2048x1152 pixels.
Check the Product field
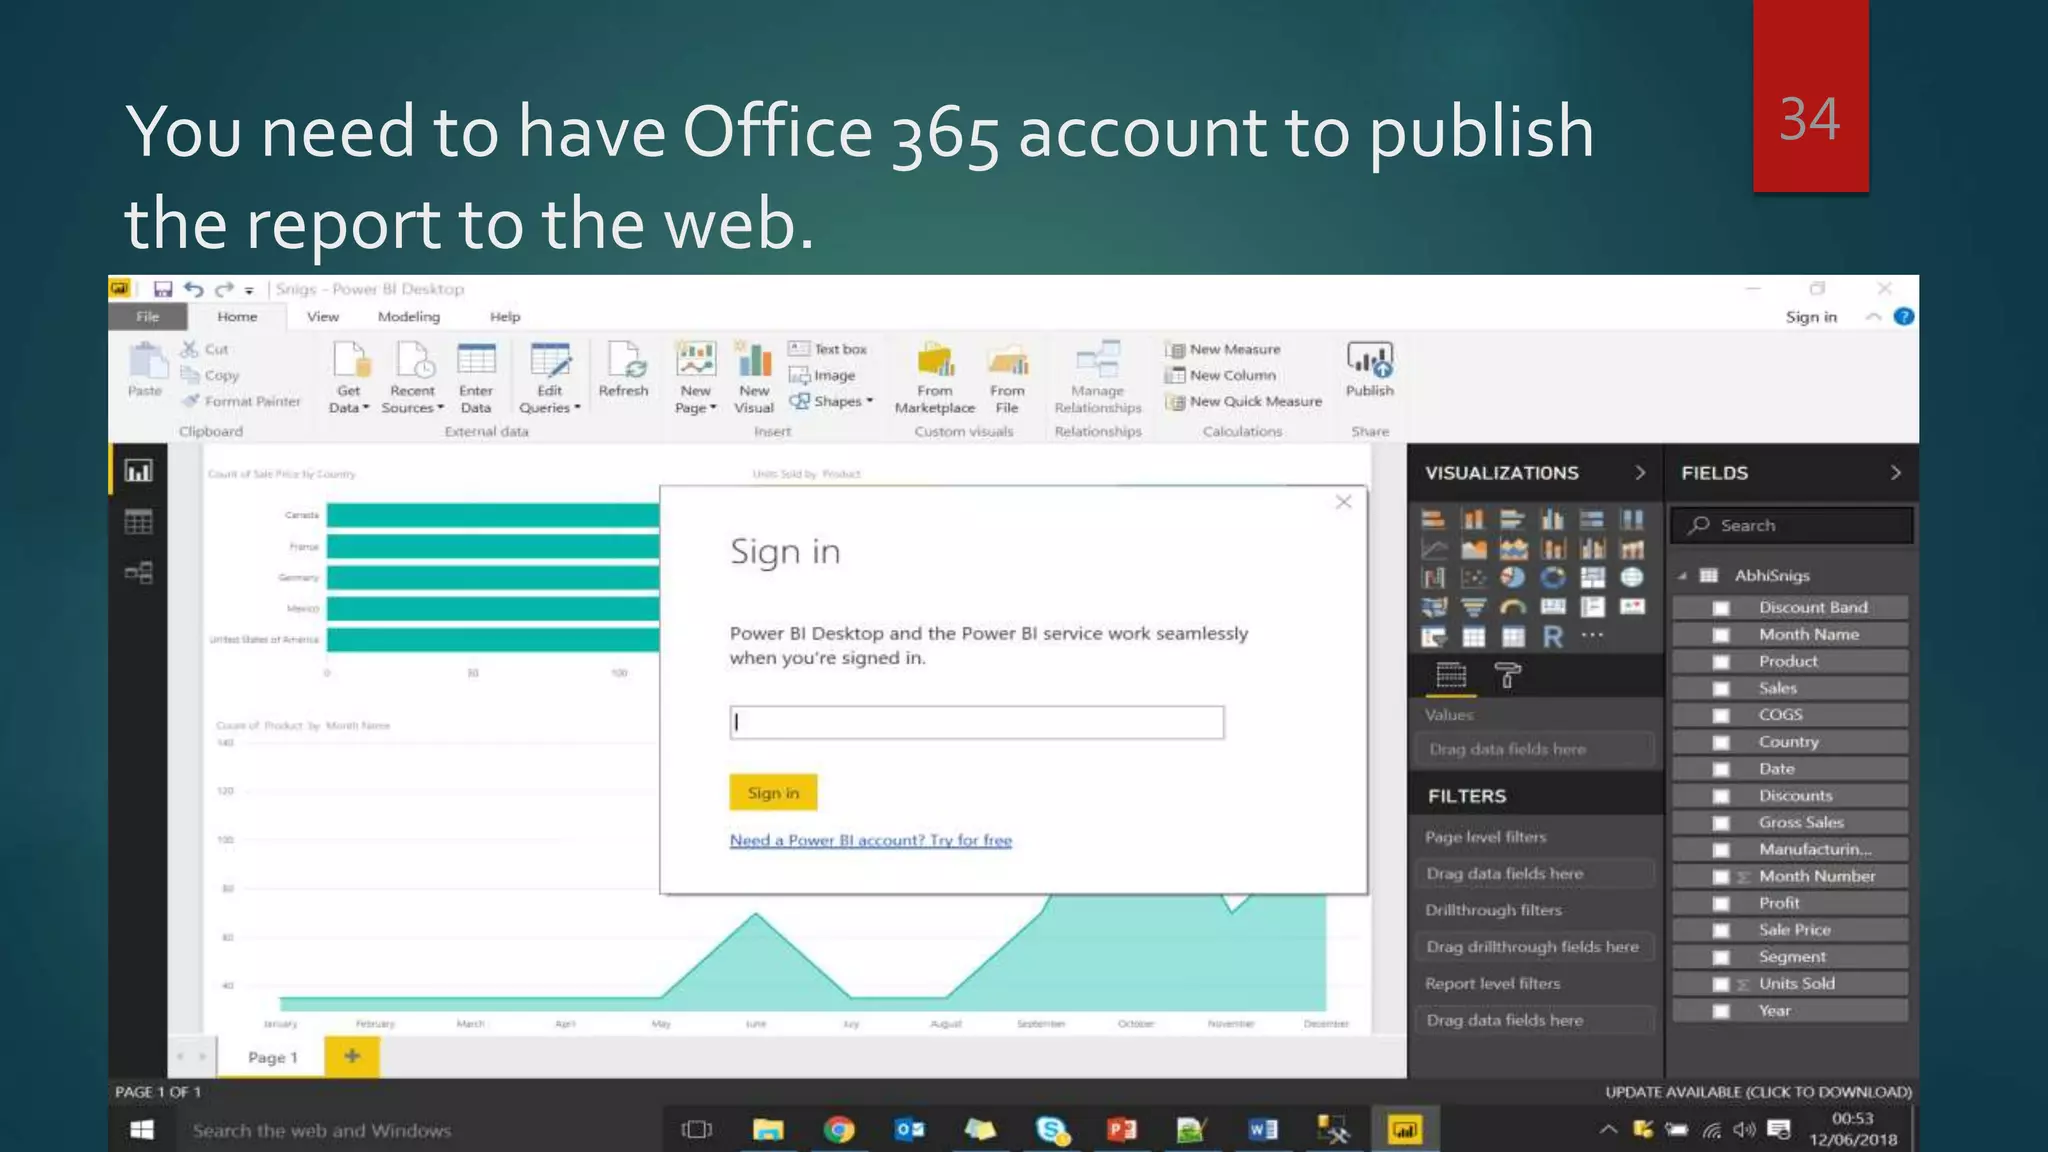click(x=1721, y=661)
